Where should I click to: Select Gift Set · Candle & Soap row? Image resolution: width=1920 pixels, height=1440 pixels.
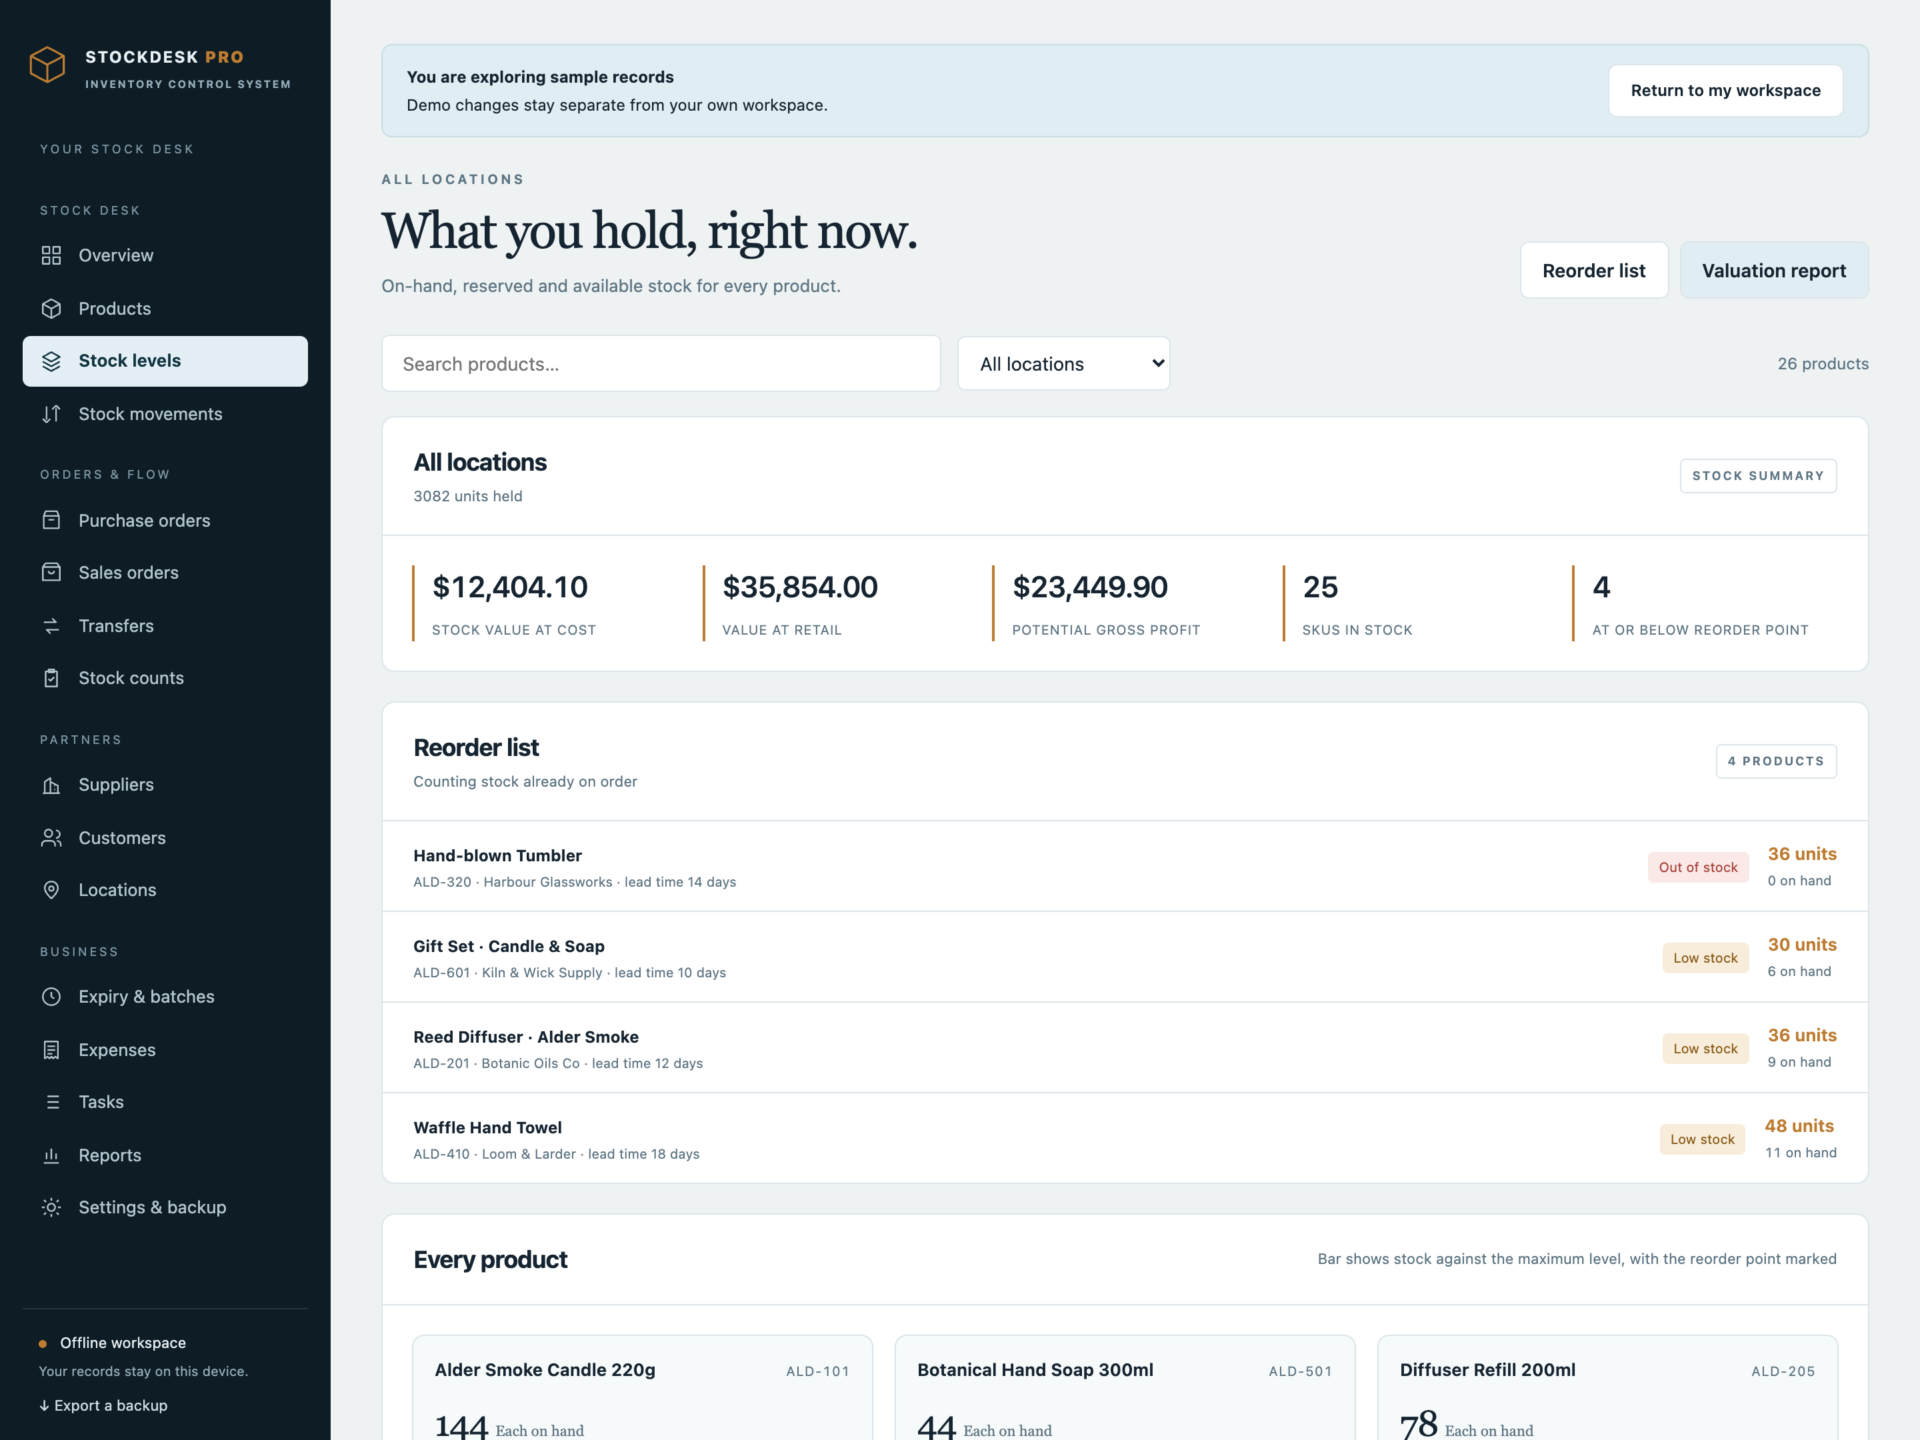(1125, 957)
